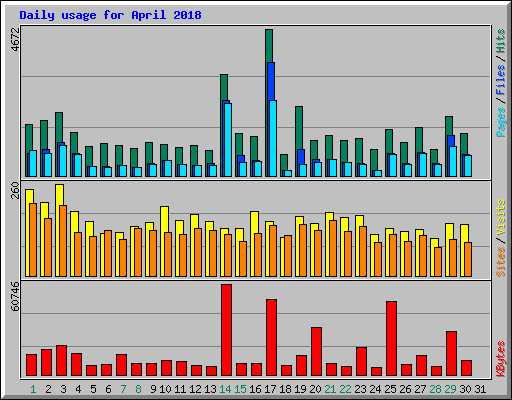Select day "1" on the date axis

point(33,389)
